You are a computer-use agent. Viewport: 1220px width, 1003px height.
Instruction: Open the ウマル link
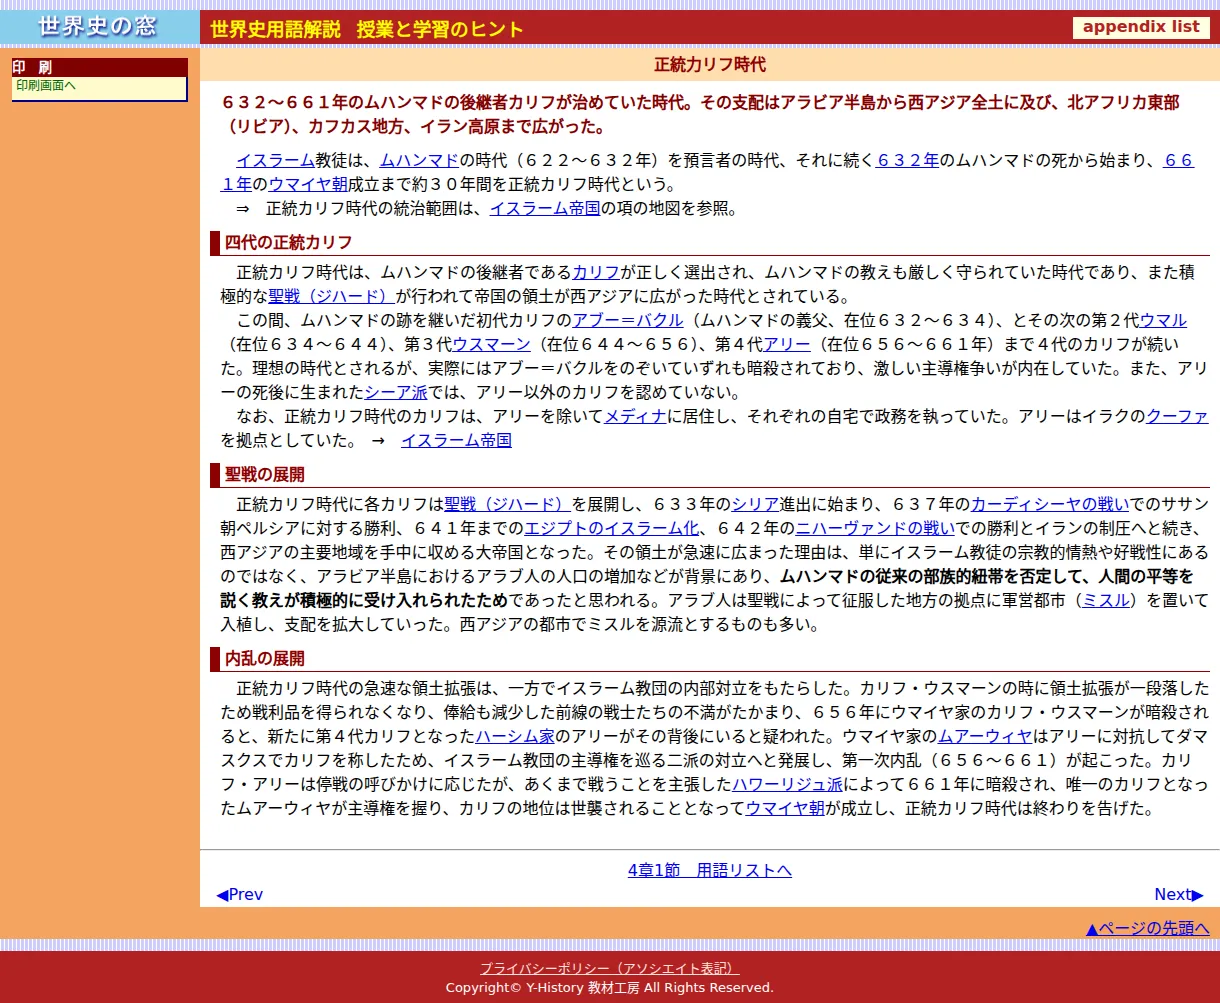click(1163, 320)
